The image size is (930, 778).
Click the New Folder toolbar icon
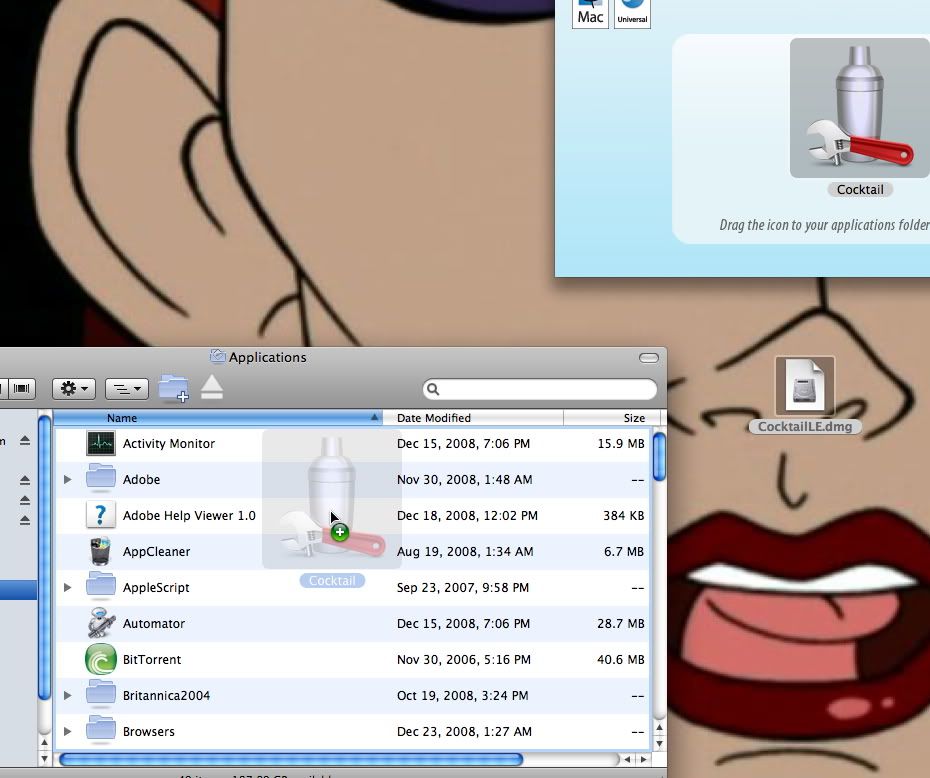[173, 388]
